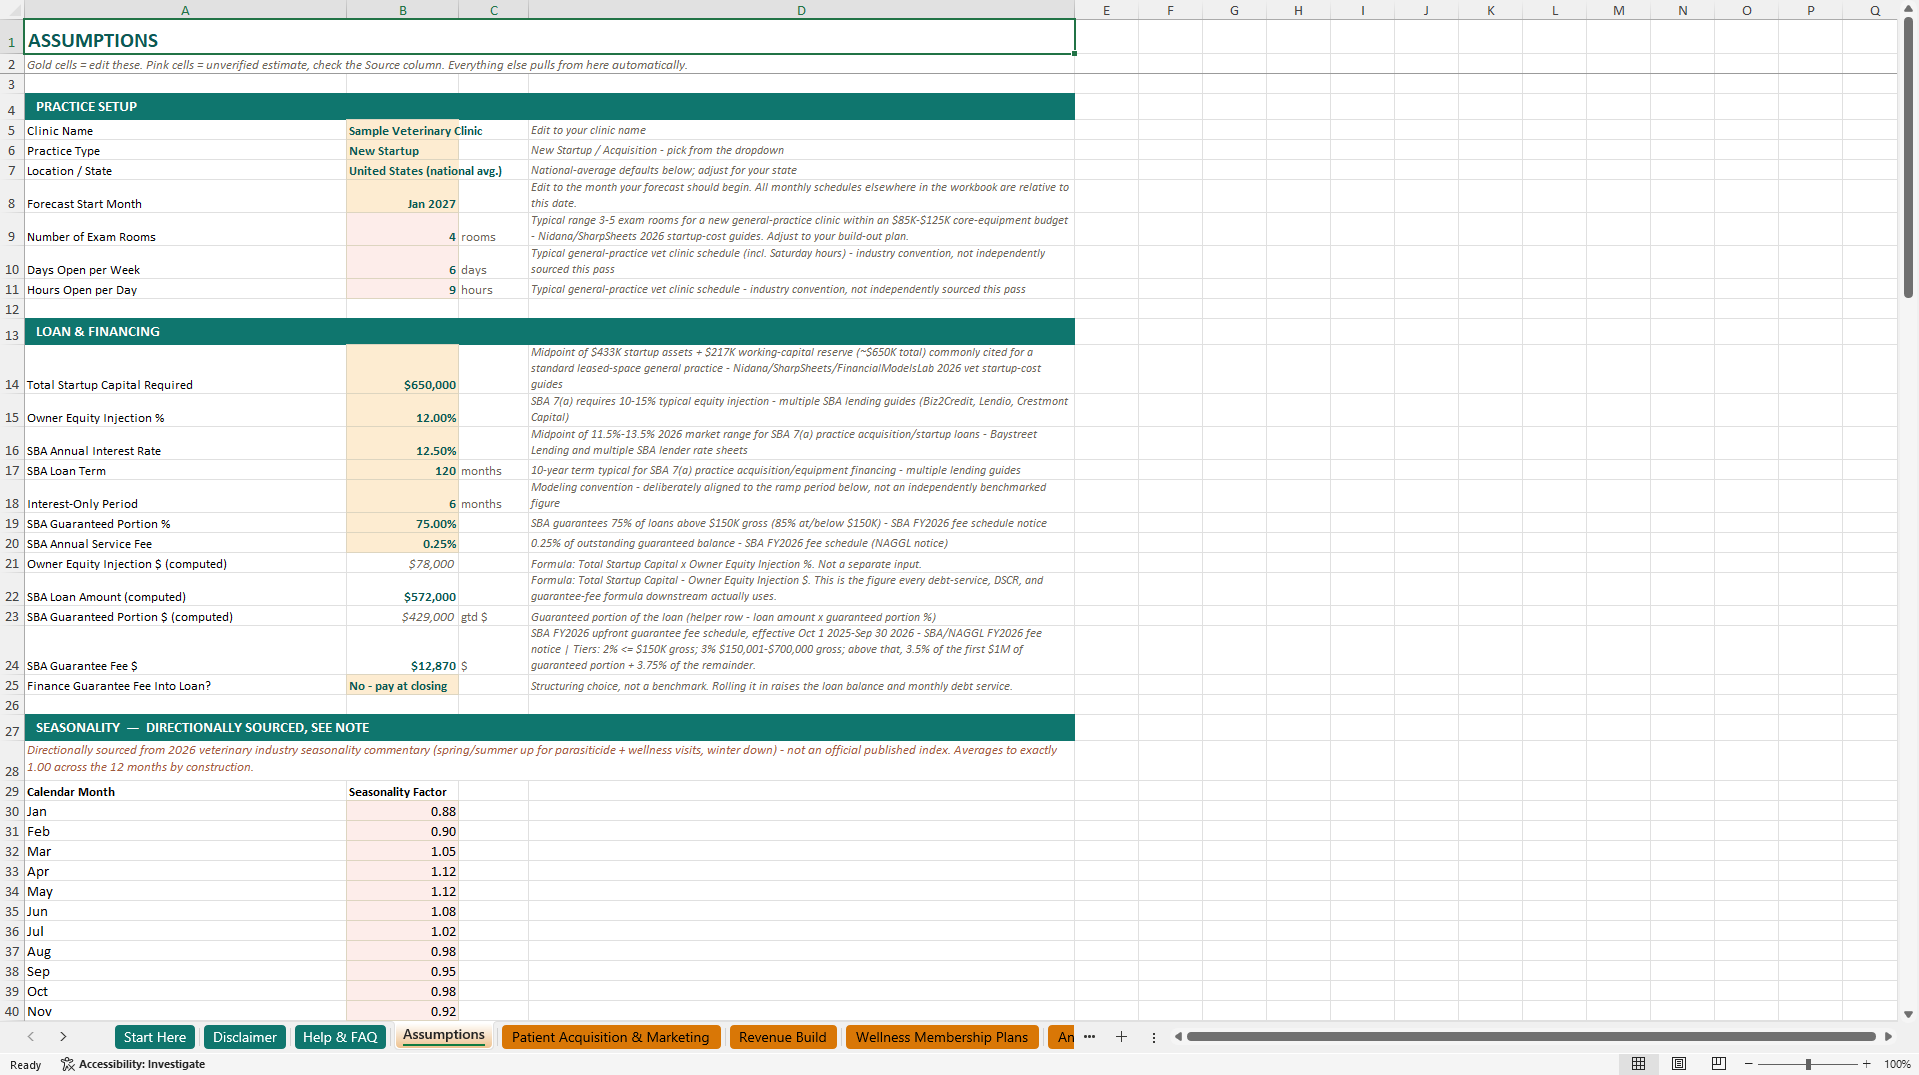Click the $78,000 owner equity cell
The image size is (1919, 1075).
(402, 563)
